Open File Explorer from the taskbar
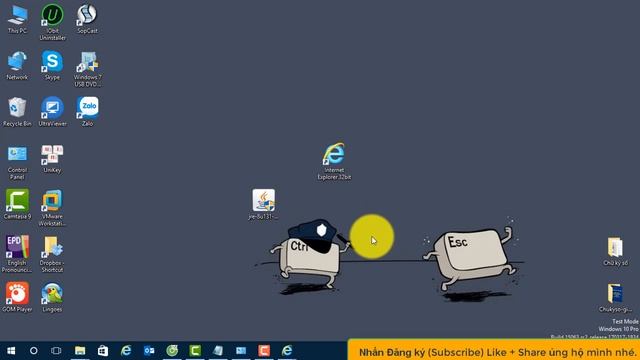This screenshot has width=640, height=360. (x=80, y=351)
